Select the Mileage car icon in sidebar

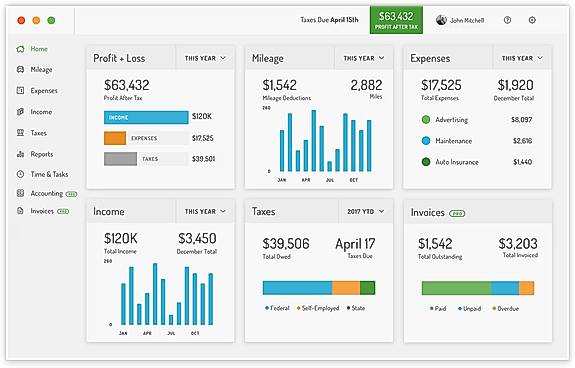21,69
